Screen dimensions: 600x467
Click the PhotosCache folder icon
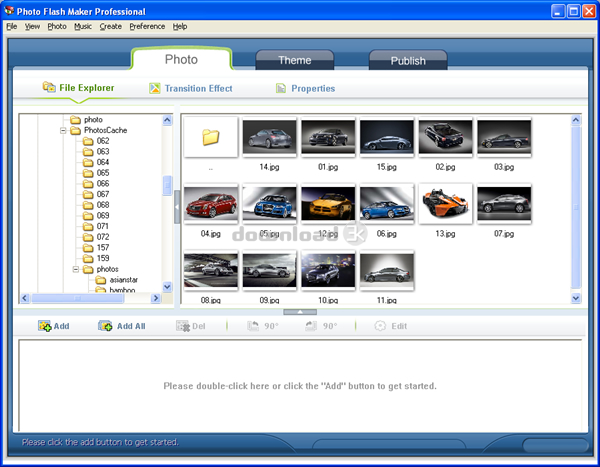(75, 131)
